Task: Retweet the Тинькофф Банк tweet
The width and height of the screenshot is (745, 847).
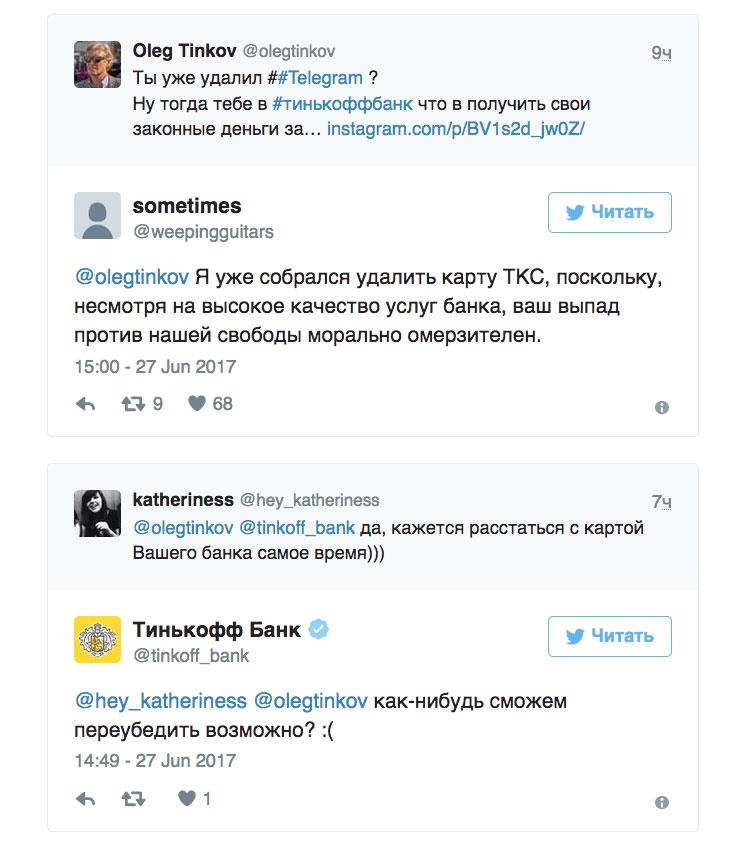Action: (132, 798)
